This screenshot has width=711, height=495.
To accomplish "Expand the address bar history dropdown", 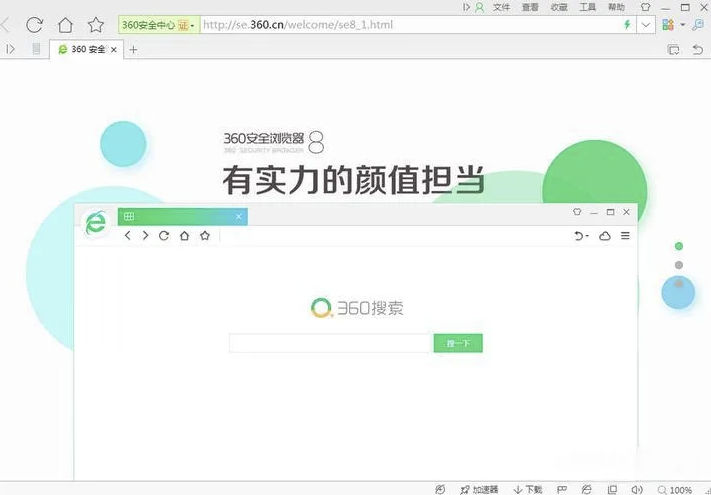I will click(x=646, y=25).
